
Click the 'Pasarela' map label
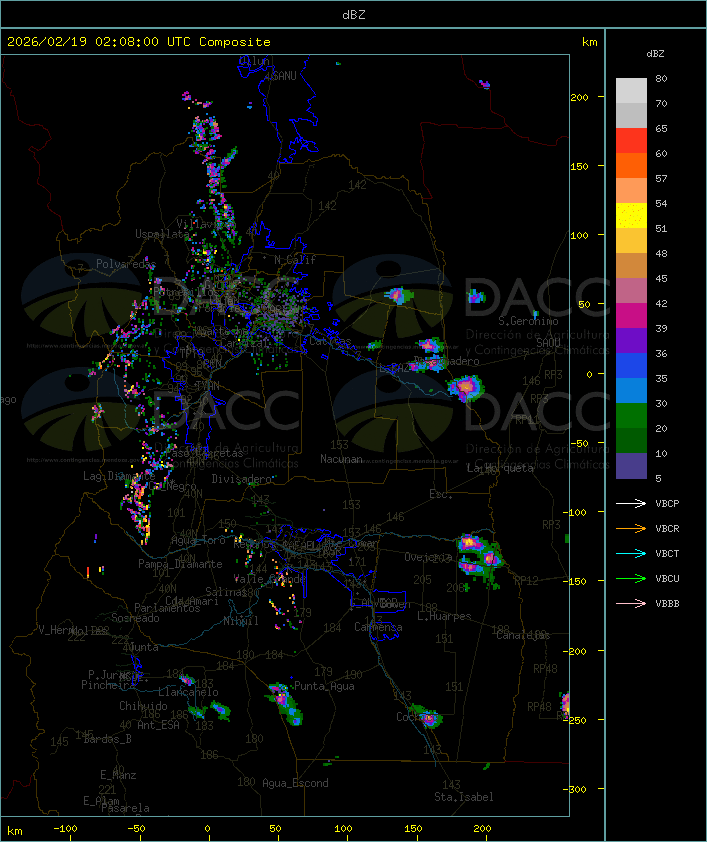pyautogui.click(x=125, y=808)
